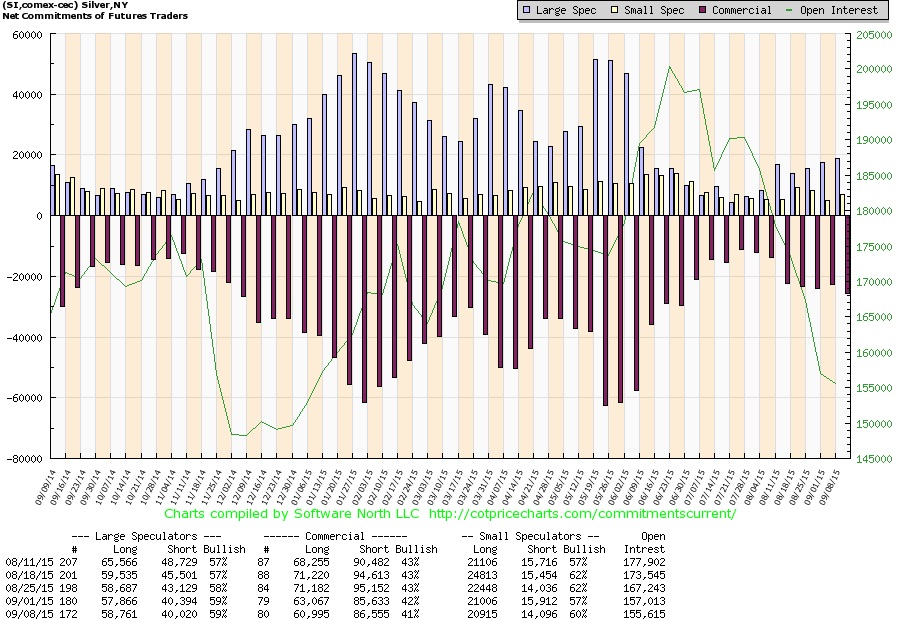Click the right axis label 175000

pos(874,247)
